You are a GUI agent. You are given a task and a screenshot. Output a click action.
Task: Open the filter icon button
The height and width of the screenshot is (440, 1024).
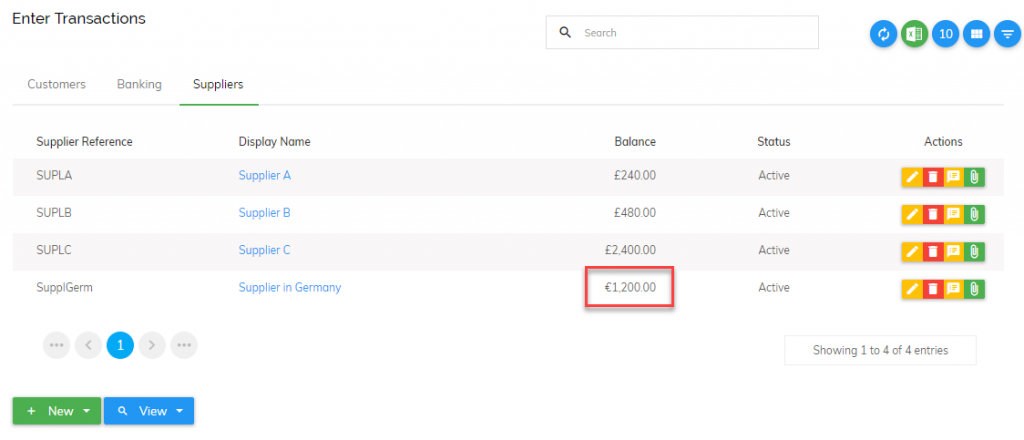tap(1007, 34)
